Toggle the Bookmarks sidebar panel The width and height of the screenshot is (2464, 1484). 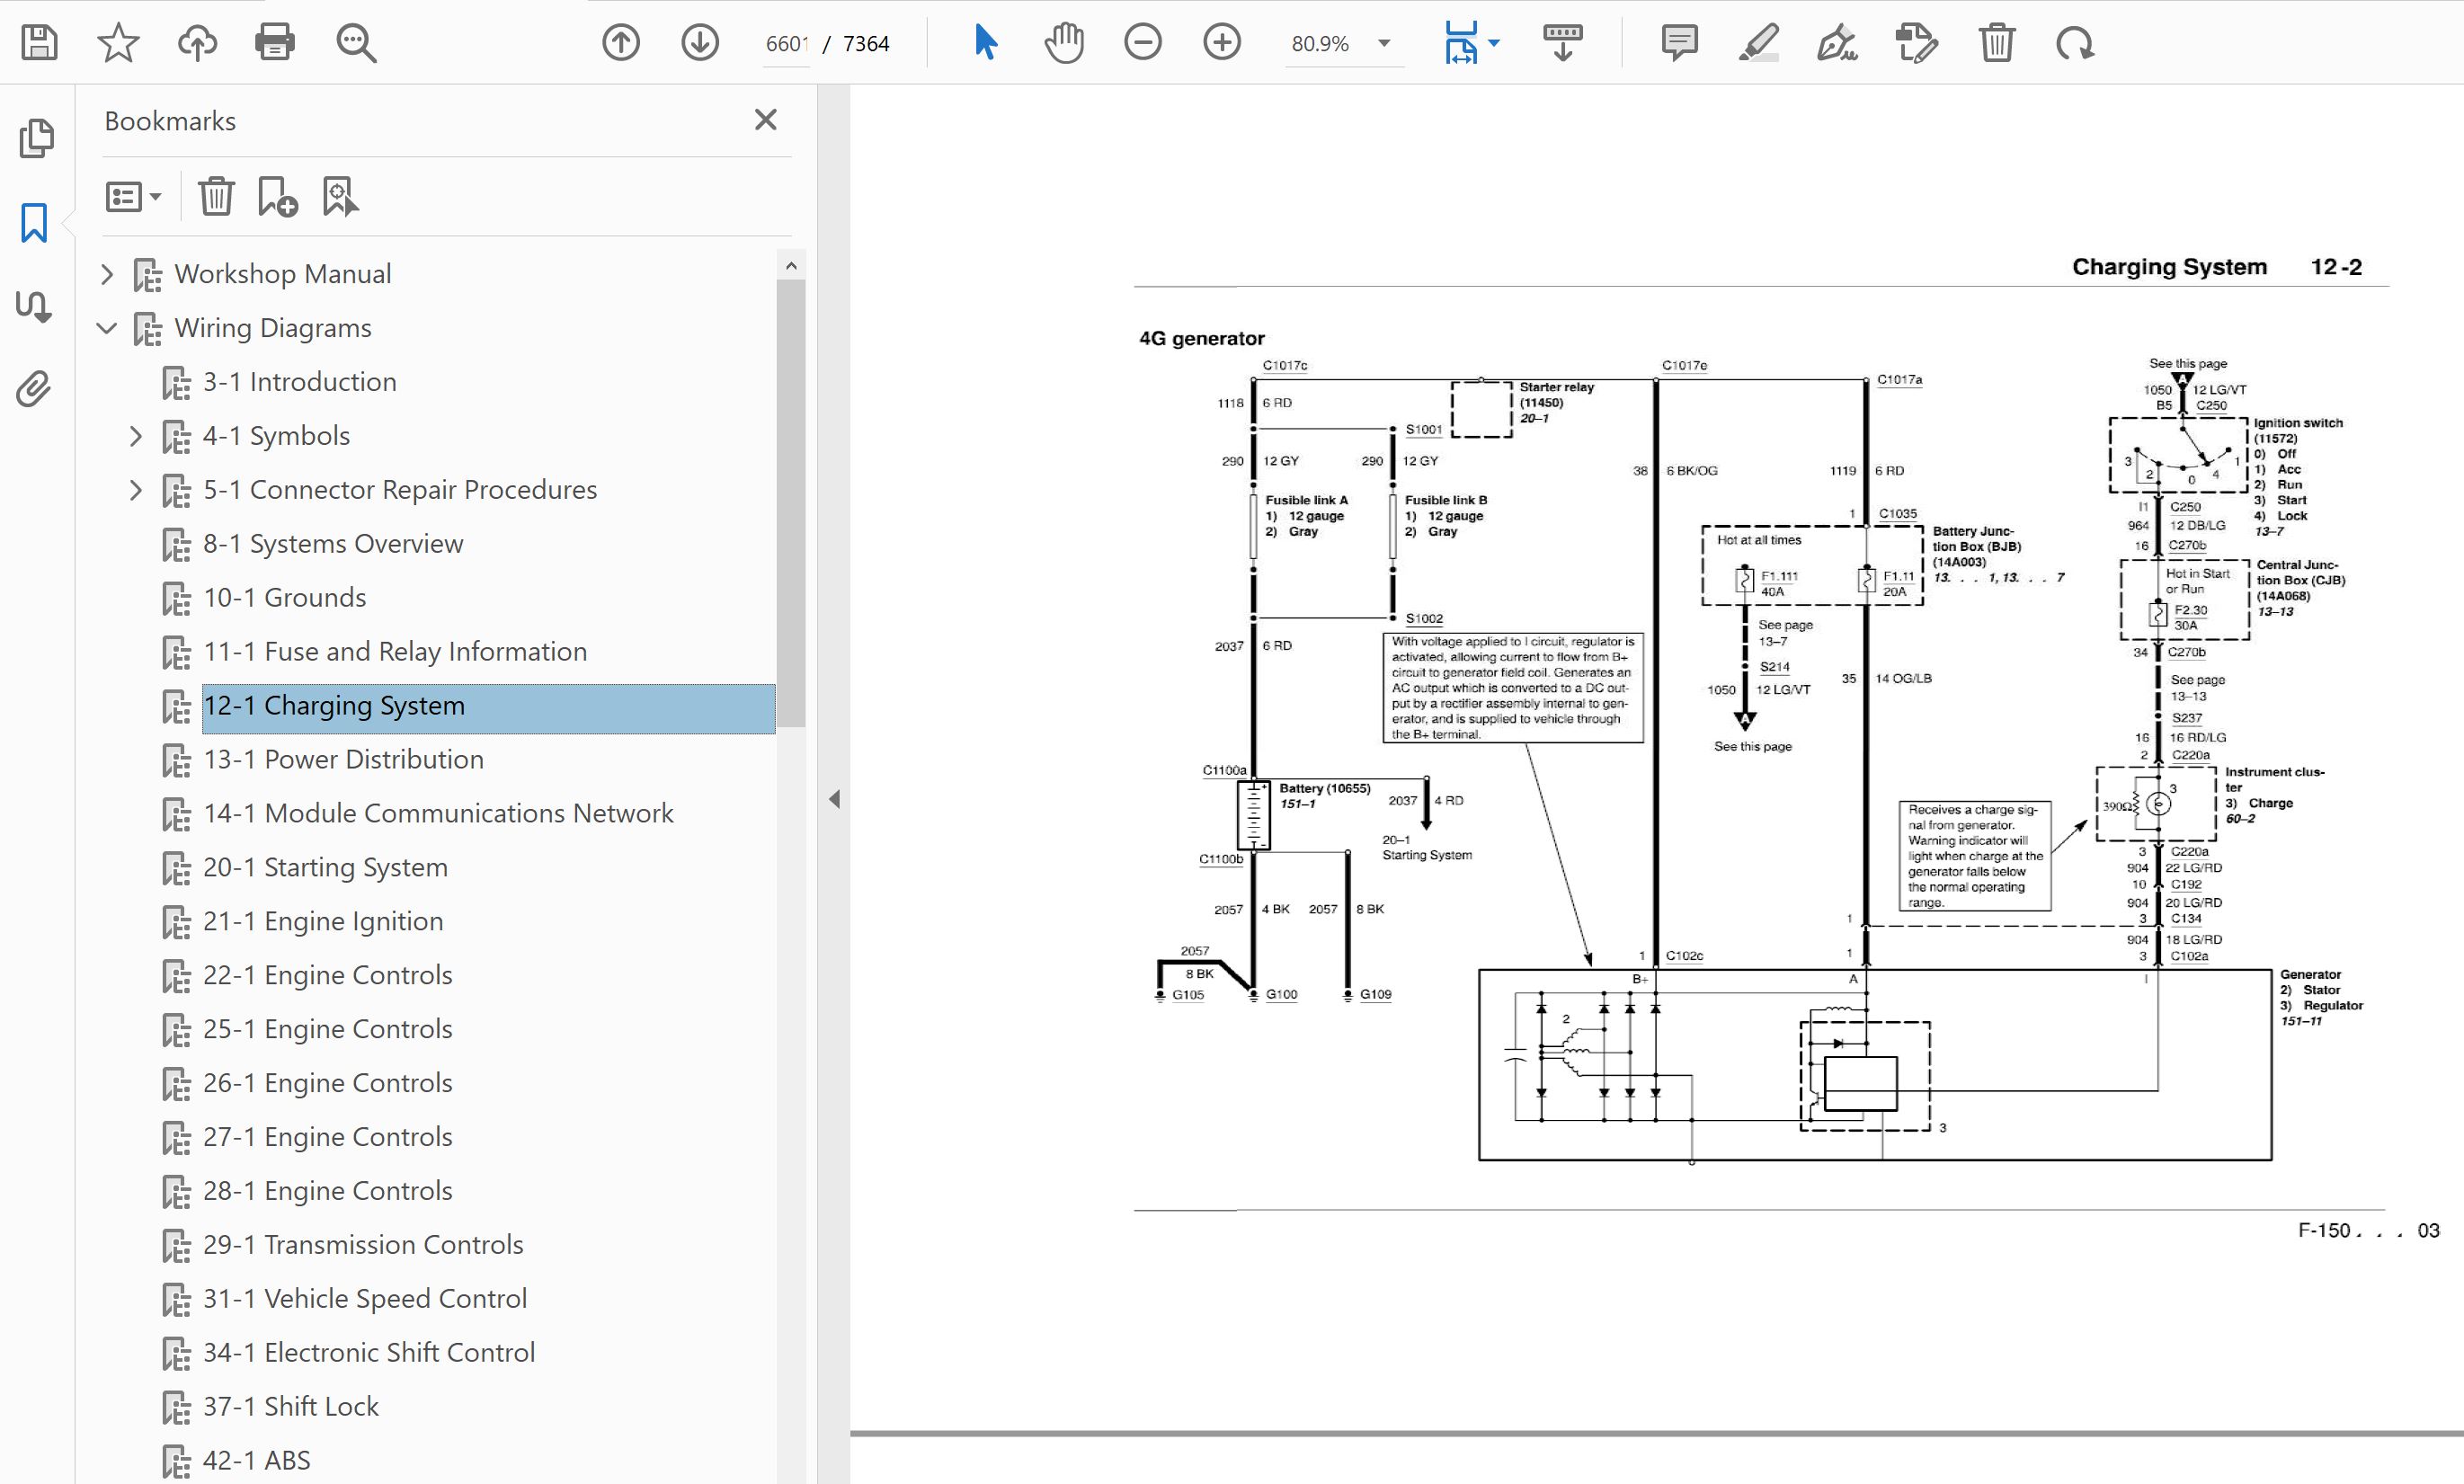coord(34,222)
